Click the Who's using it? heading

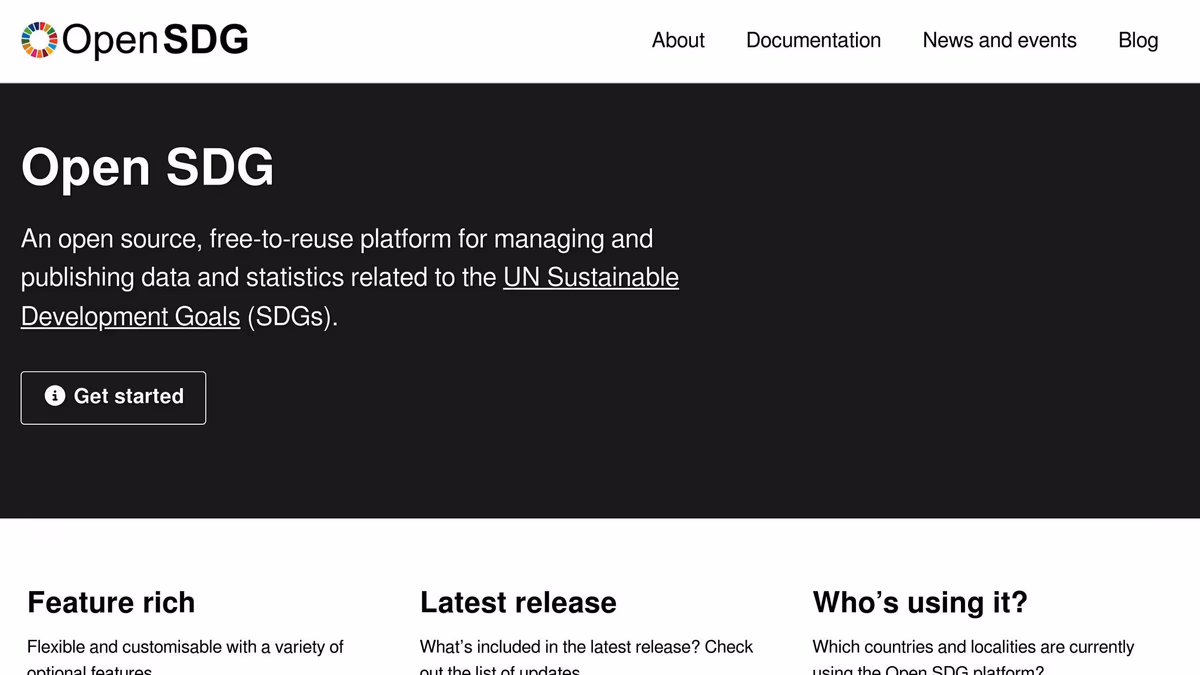(920, 602)
